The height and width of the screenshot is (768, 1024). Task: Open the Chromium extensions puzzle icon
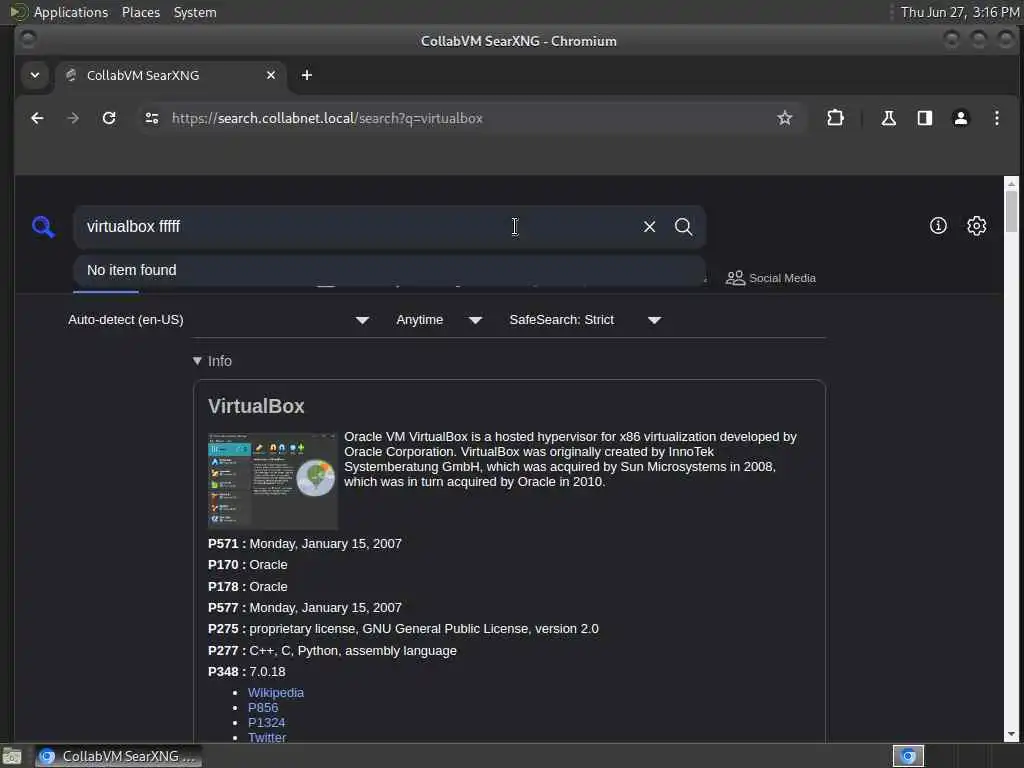coord(835,118)
